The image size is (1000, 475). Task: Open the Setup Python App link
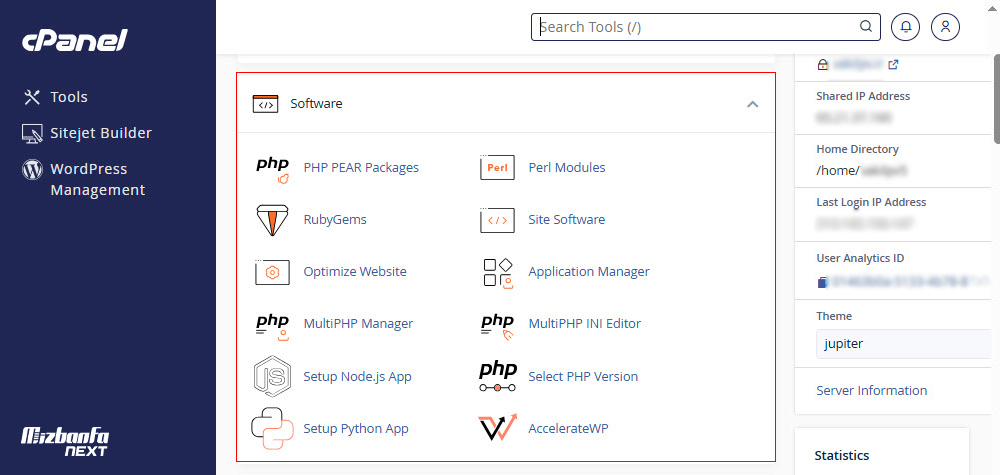356,428
